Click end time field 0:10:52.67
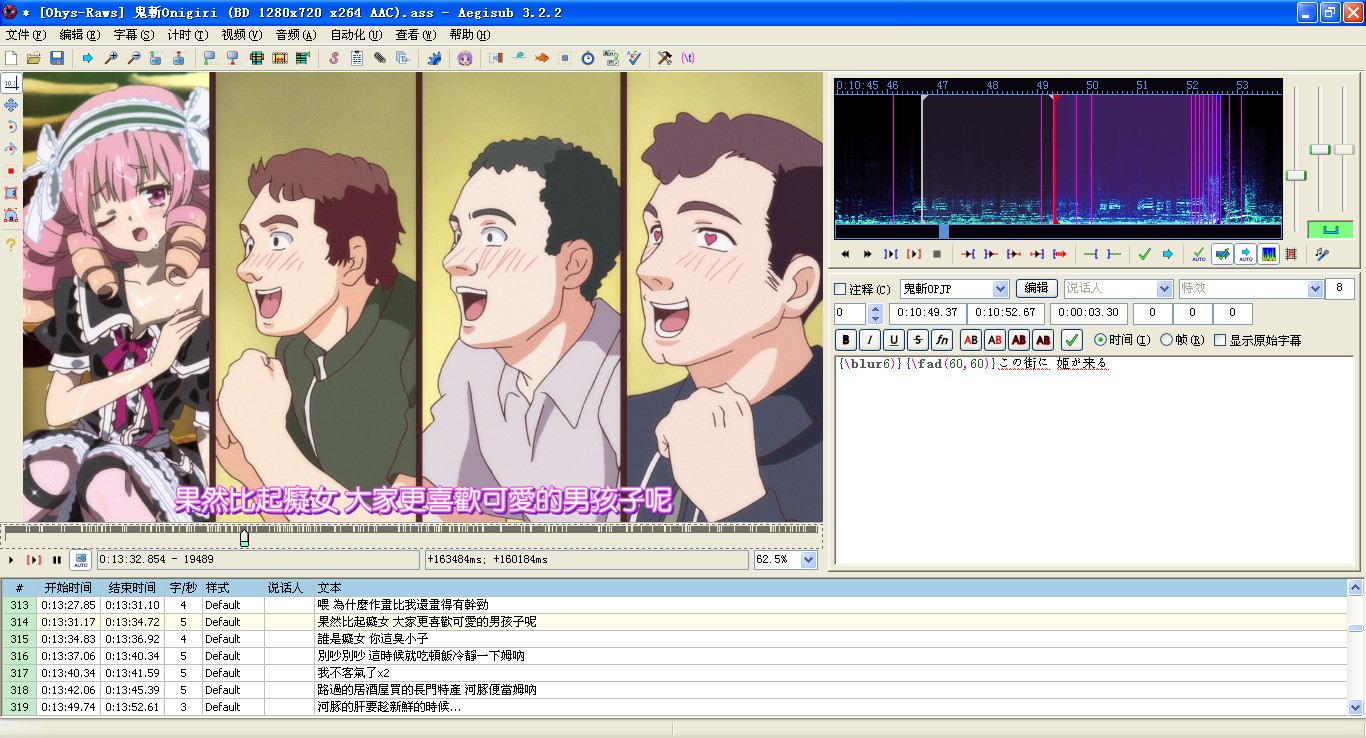 coord(1007,313)
